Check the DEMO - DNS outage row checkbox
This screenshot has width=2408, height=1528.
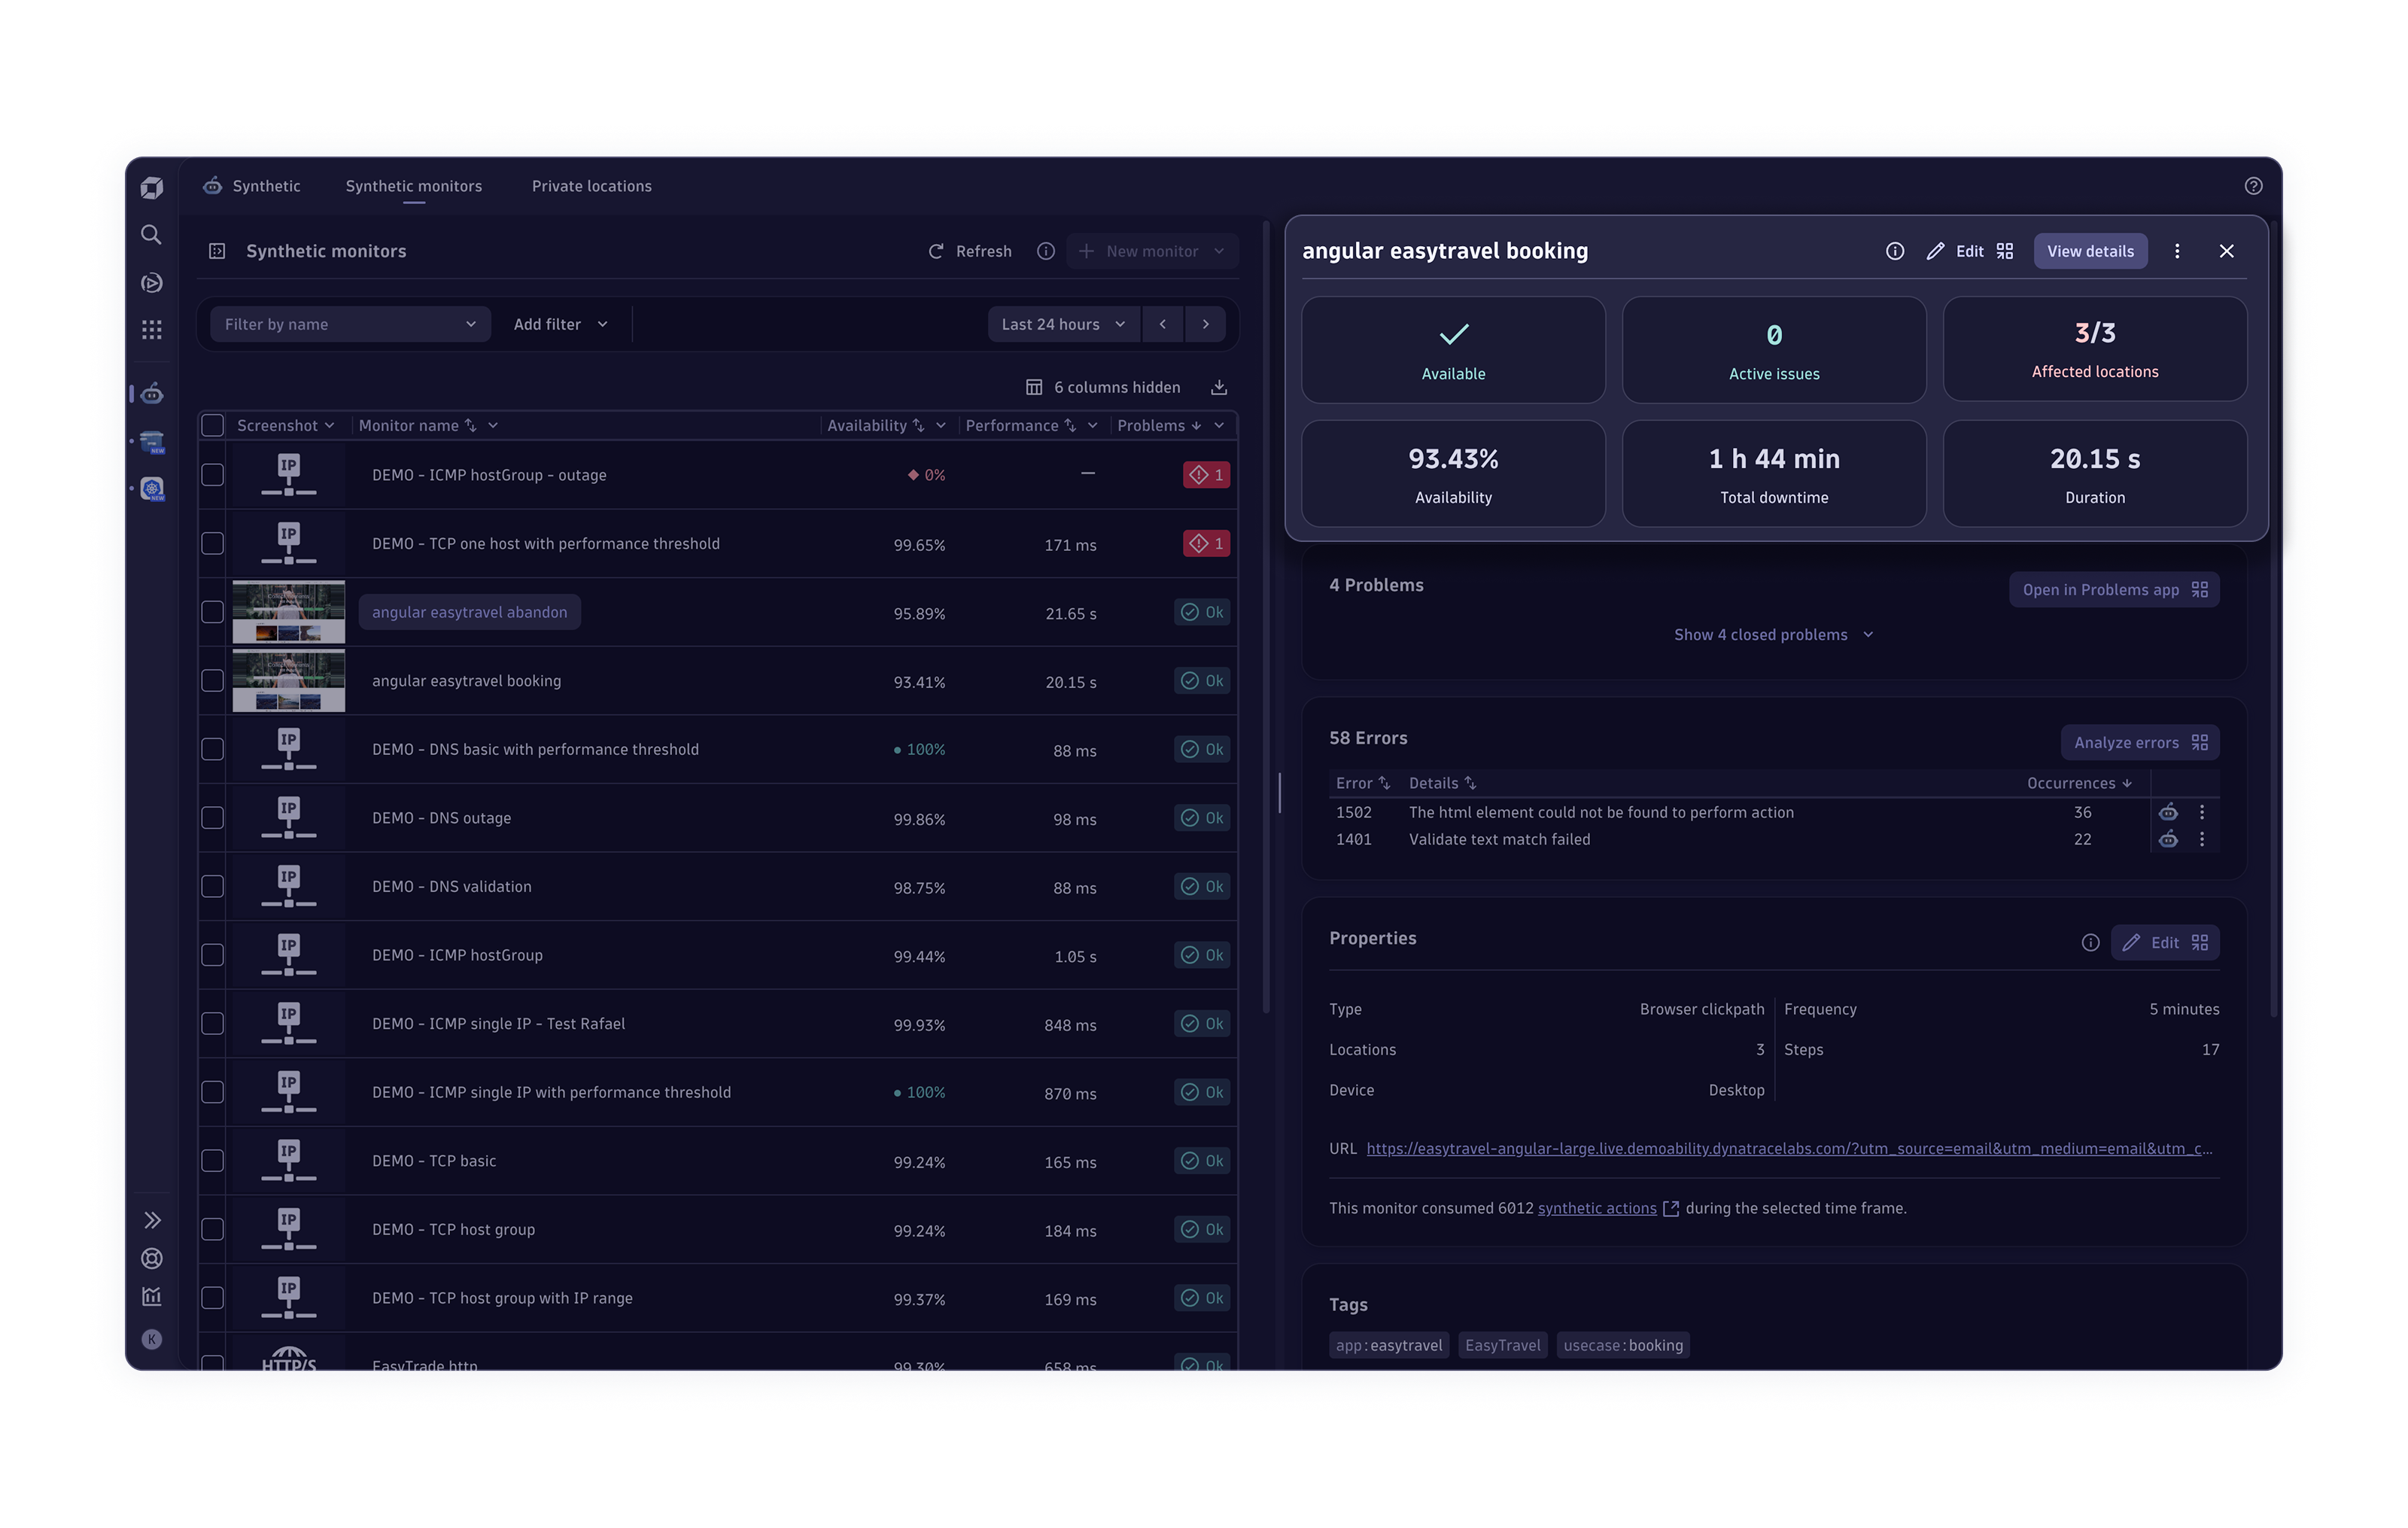[212, 818]
